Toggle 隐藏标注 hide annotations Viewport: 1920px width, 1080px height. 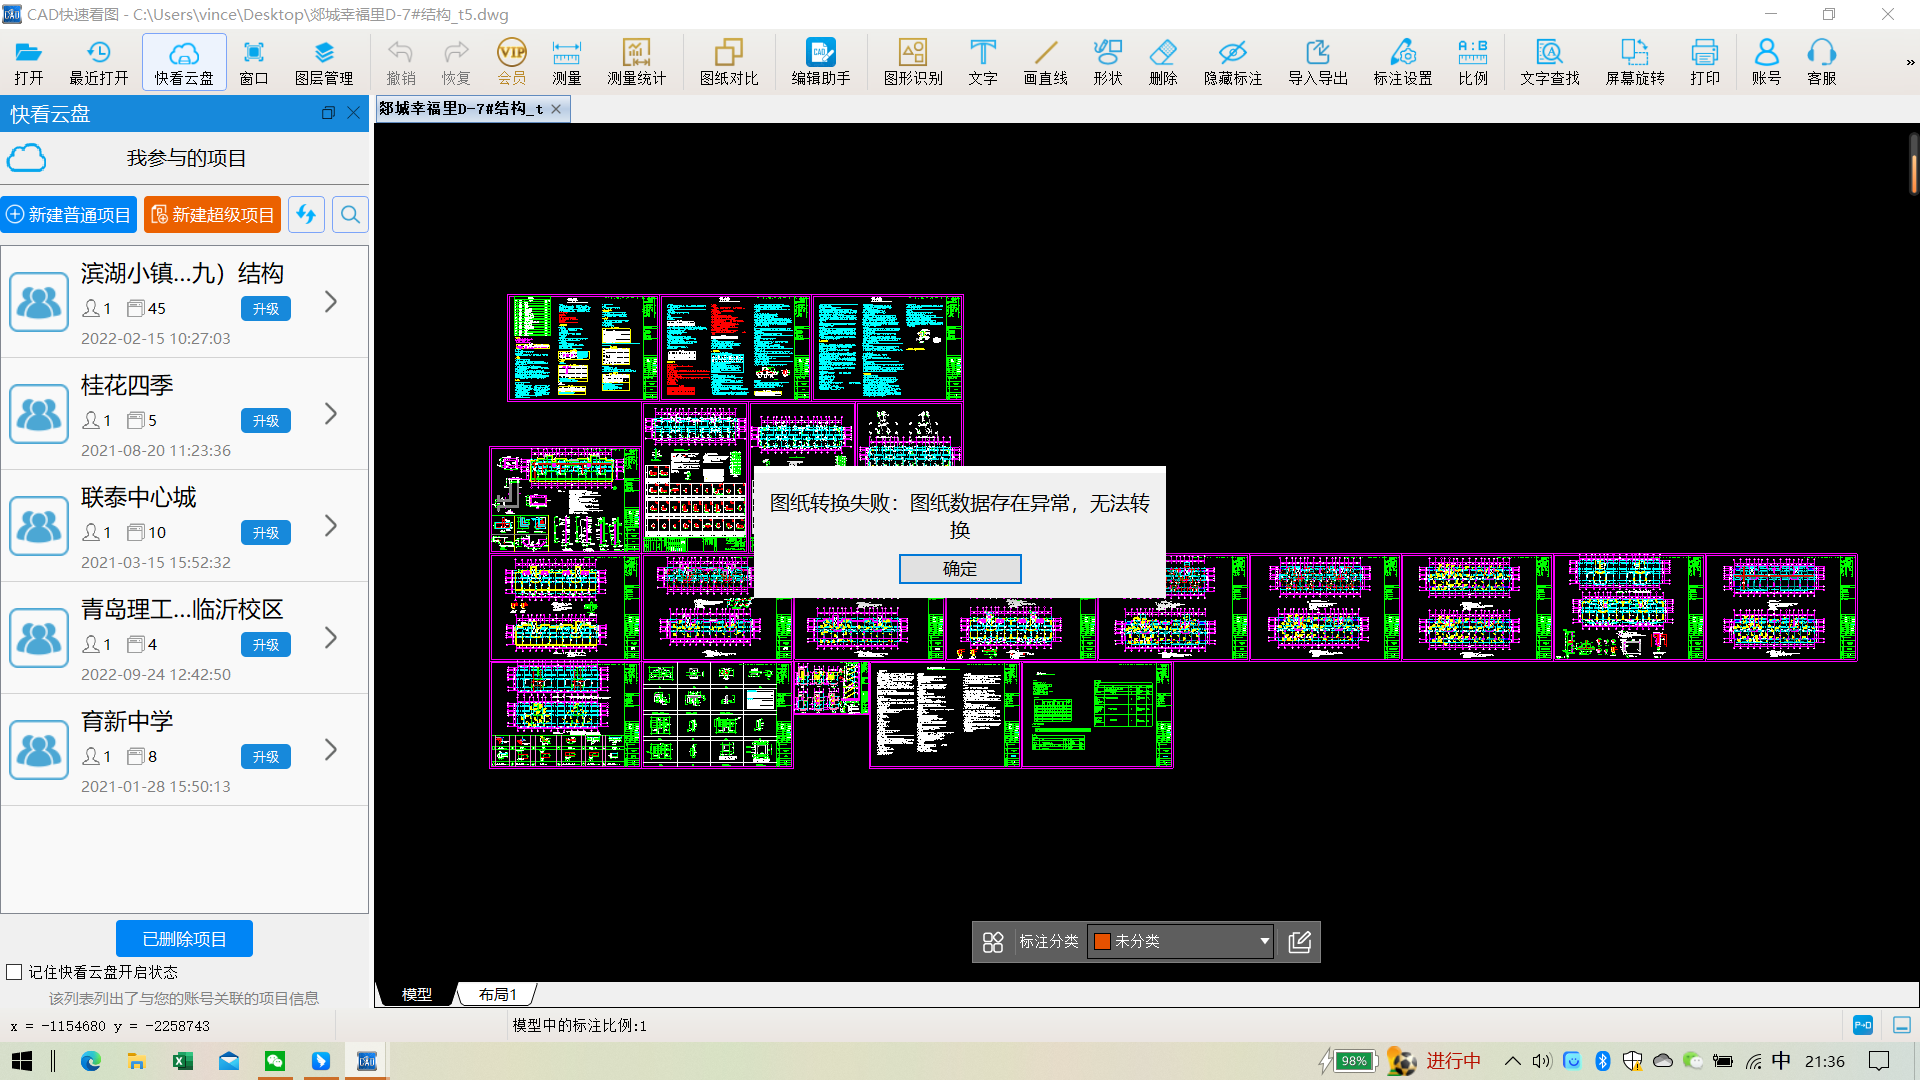[x=1233, y=62]
